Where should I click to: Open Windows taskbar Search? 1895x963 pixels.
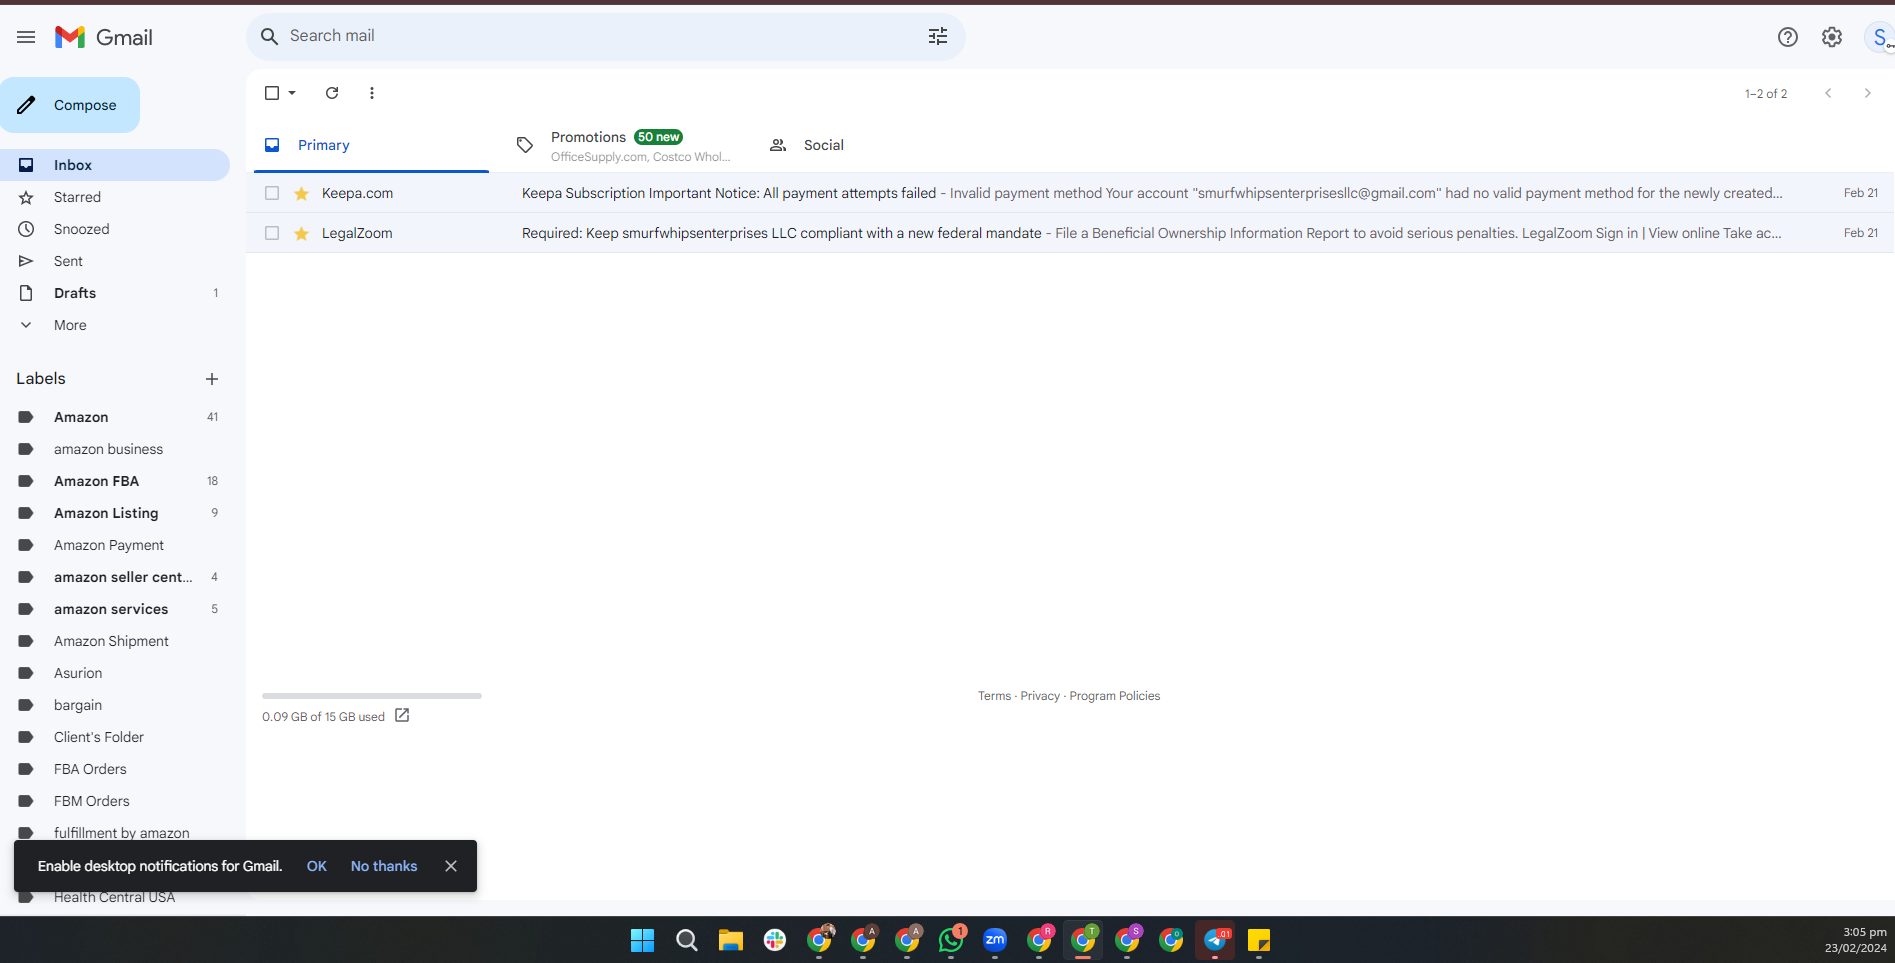(x=687, y=940)
